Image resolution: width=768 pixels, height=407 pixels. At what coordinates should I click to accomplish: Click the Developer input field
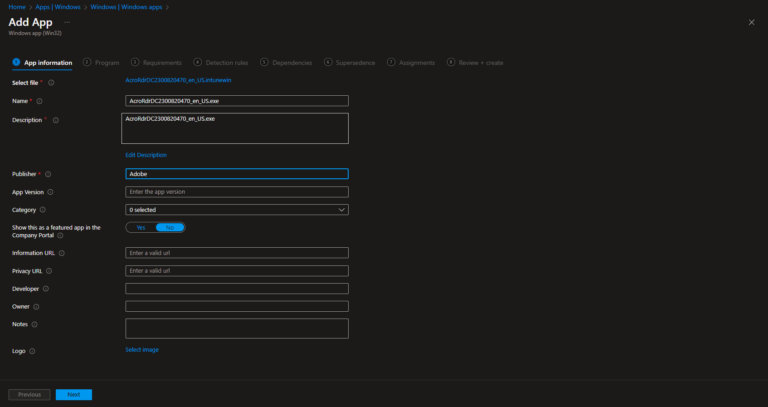[237, 289]
